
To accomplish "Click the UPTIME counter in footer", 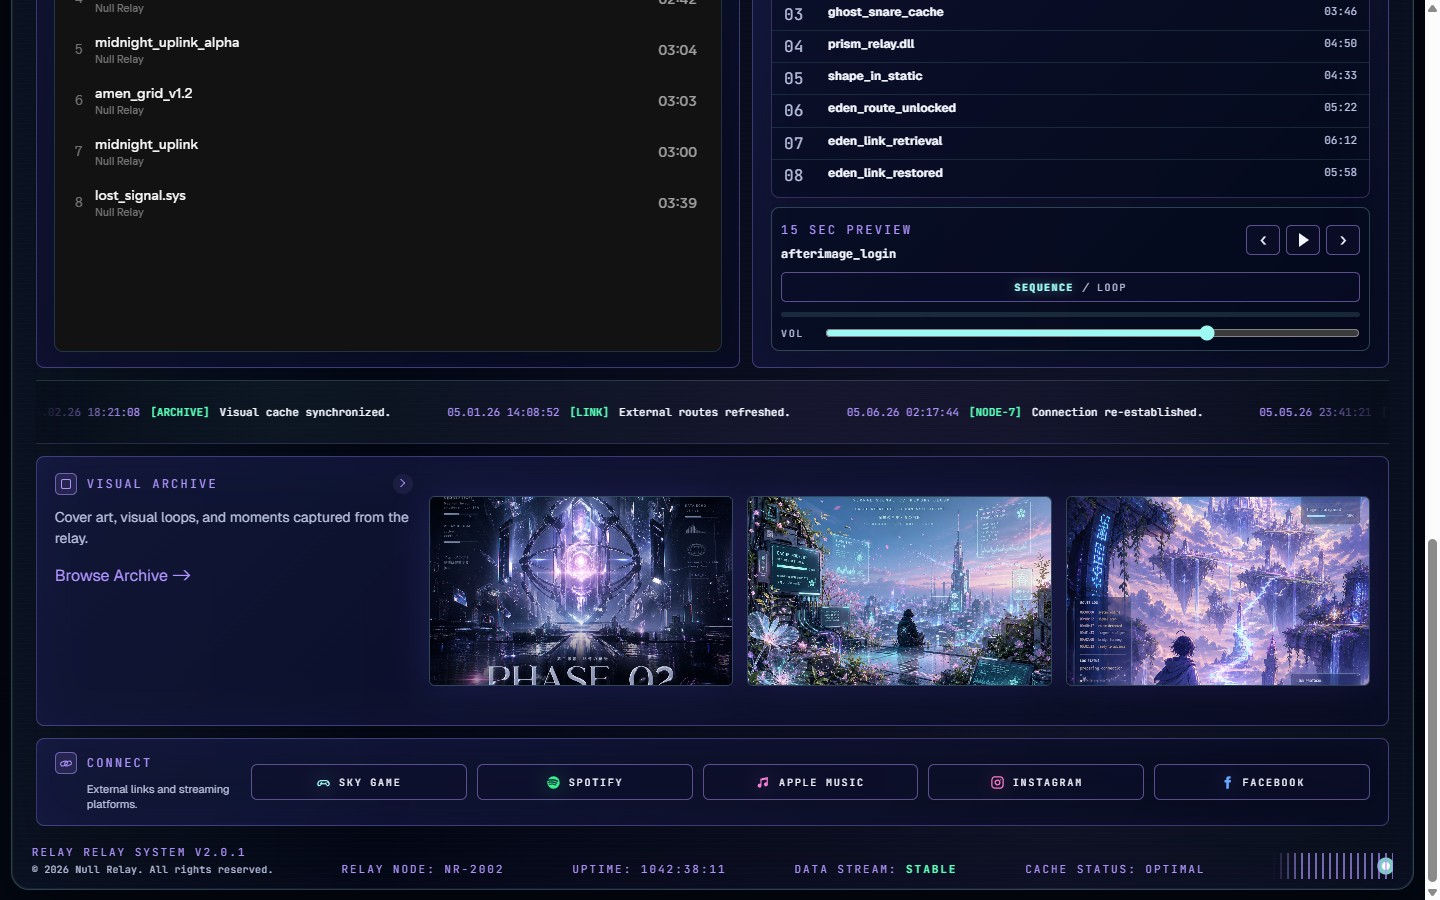I will point(649,869).
